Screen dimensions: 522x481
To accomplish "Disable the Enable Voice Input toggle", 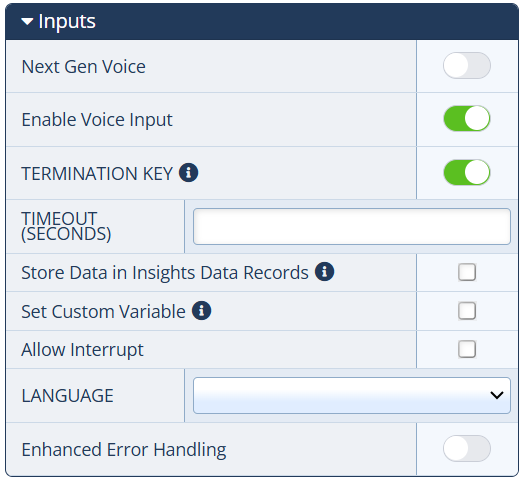I will pos(466,118).
